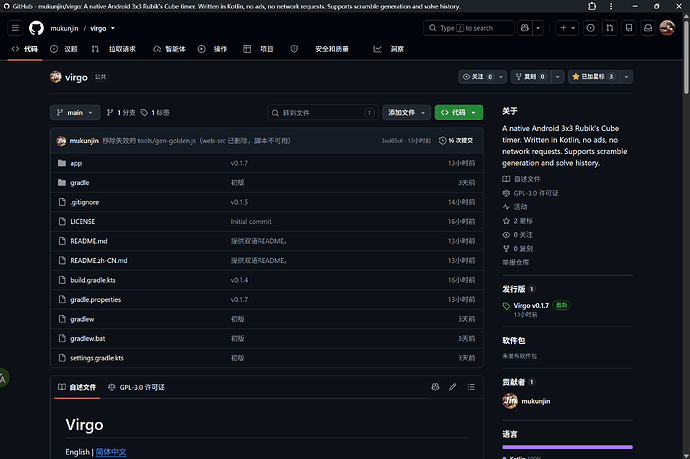Switch to the GPL-3.0 license tab
Image resolution: width=690 pixels, height=459 pixels.
coord(136,387)
